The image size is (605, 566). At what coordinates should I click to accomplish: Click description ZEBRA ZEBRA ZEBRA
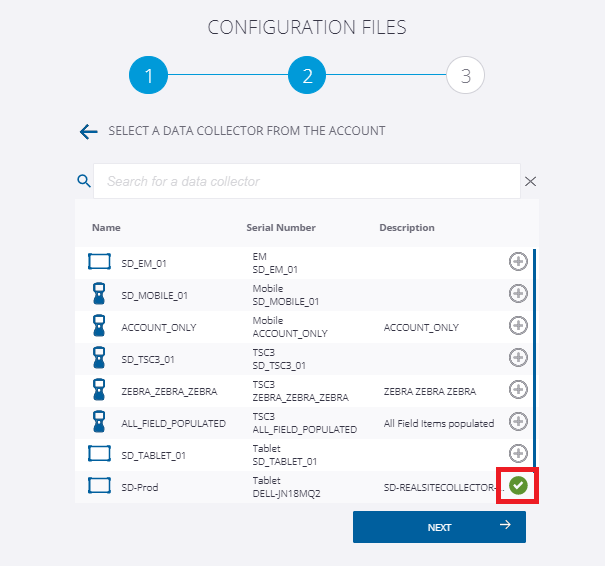click(x=430, y=392)
